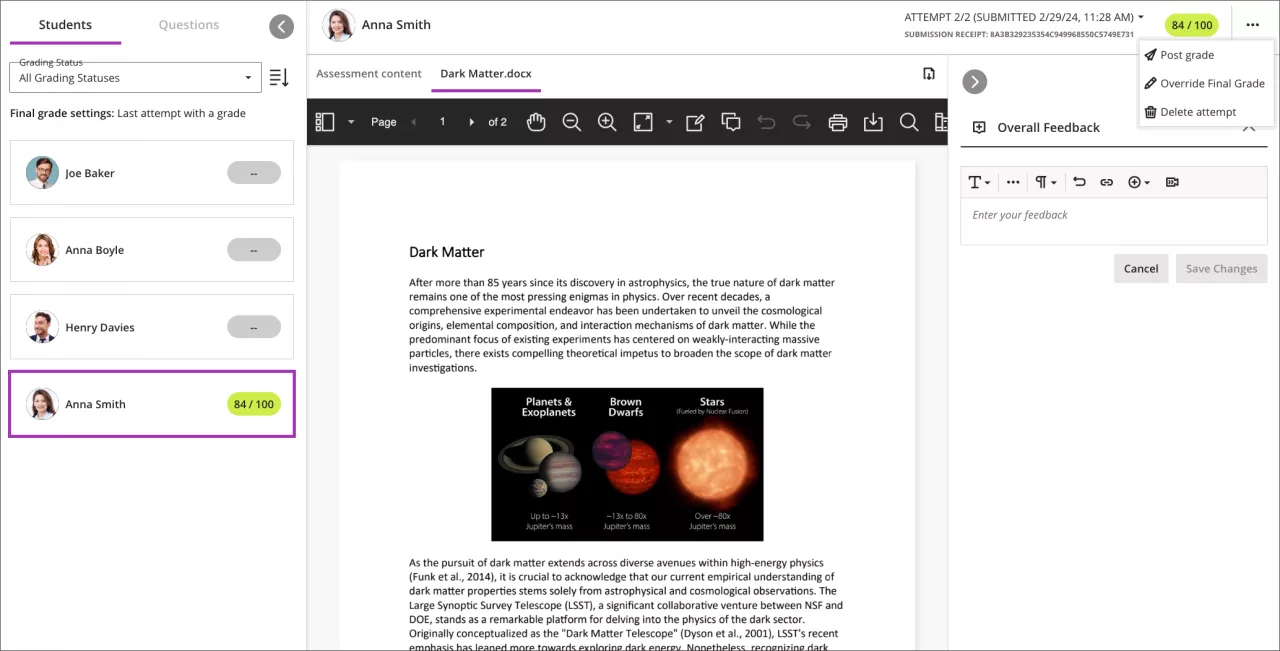Zoom out of the document
The image size is (1280, 651).
tap(572, 122)
